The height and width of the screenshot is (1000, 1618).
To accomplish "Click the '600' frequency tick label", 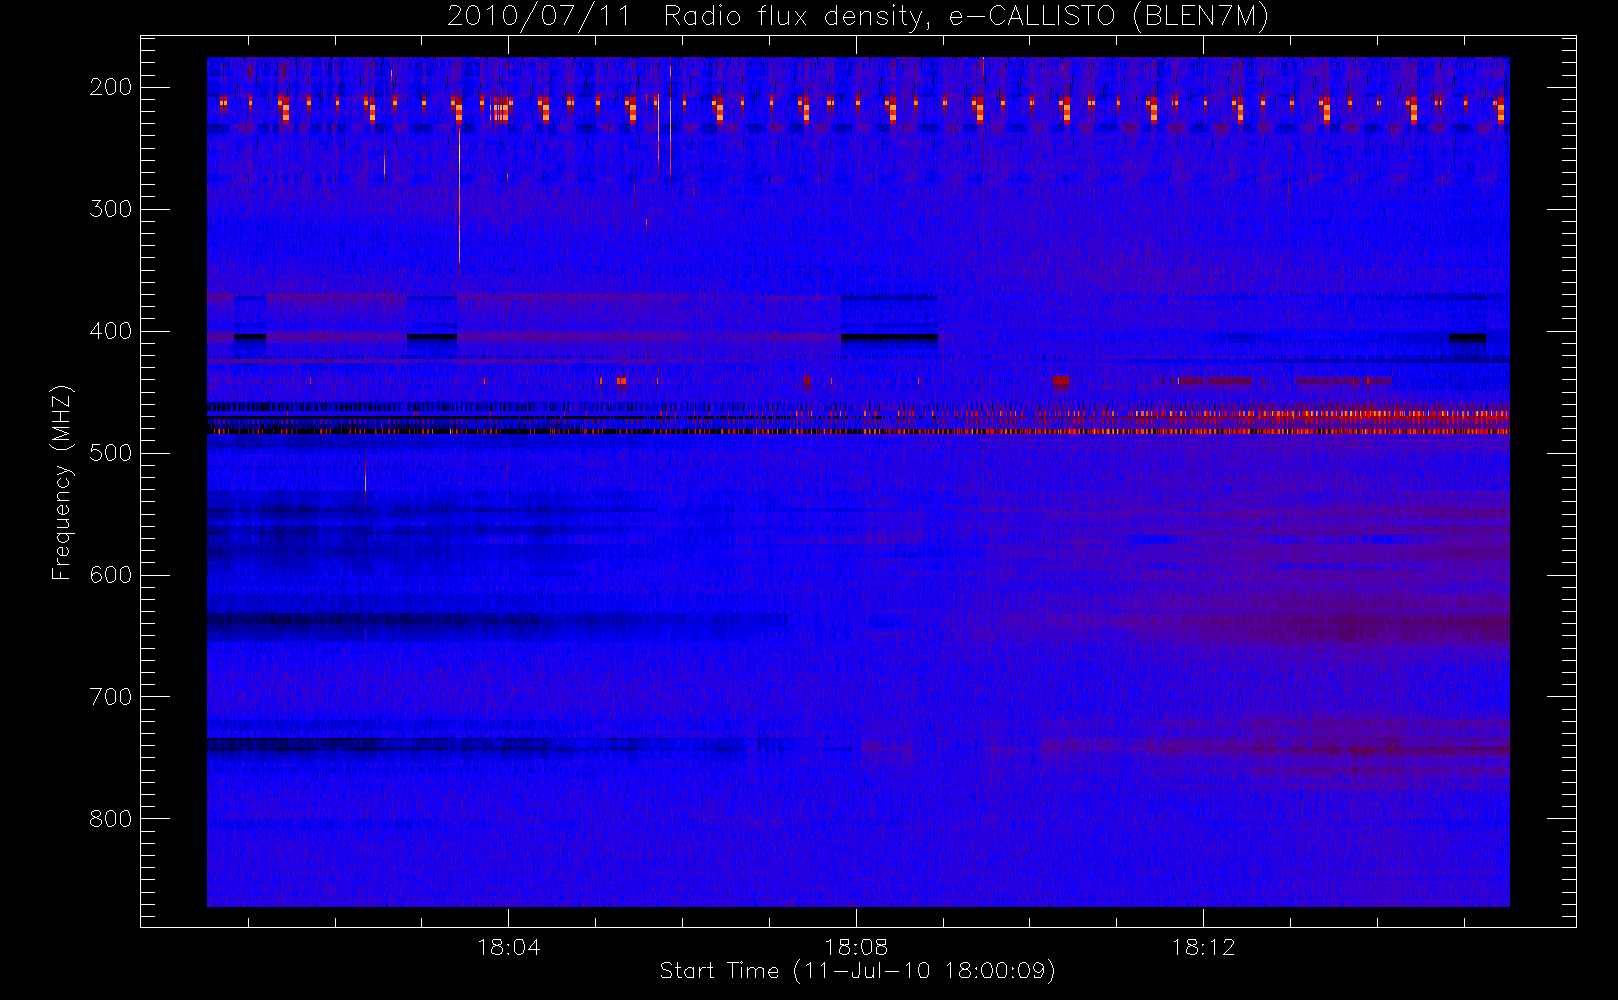I will [111, 575].
